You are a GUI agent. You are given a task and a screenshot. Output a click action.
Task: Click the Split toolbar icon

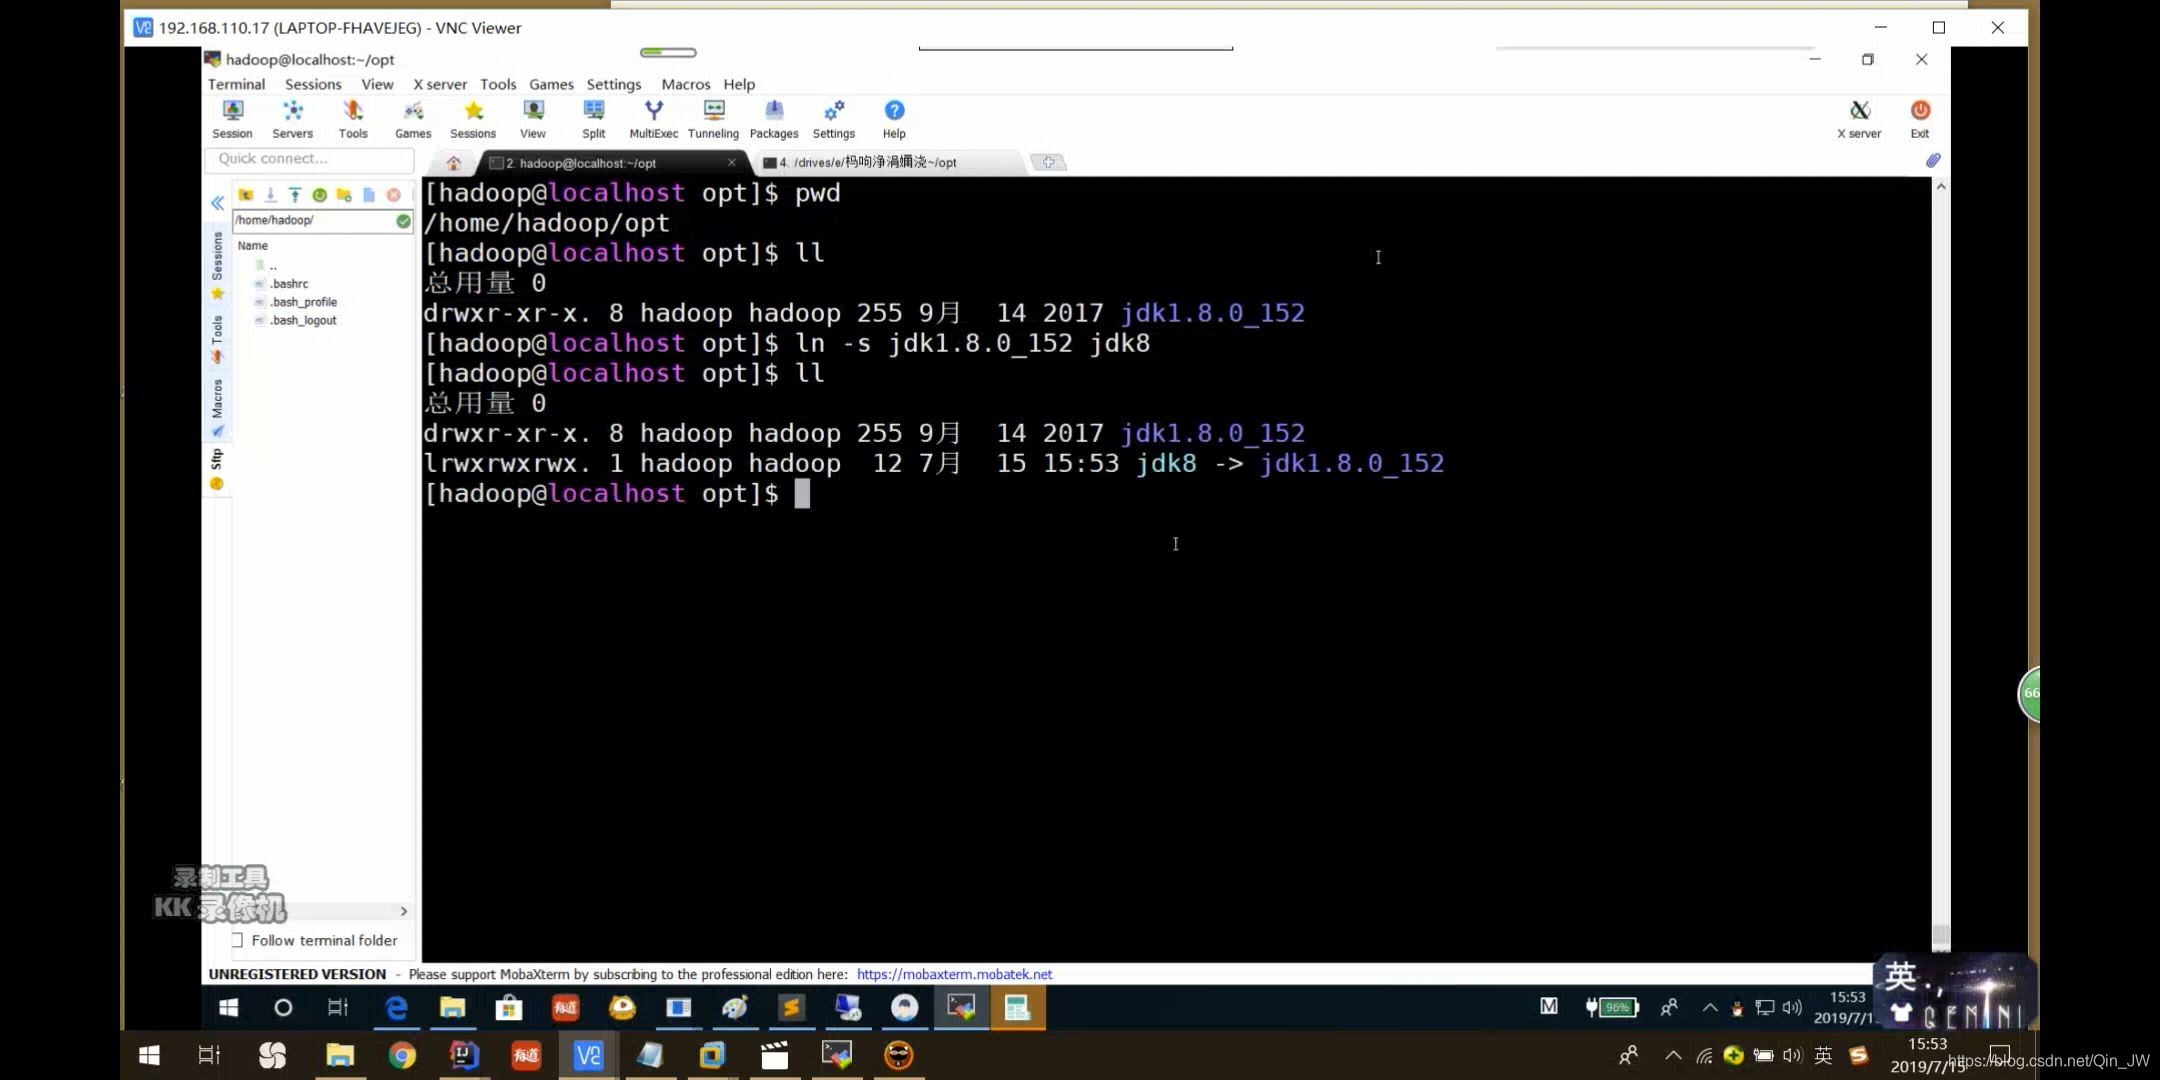coord(594,118)
